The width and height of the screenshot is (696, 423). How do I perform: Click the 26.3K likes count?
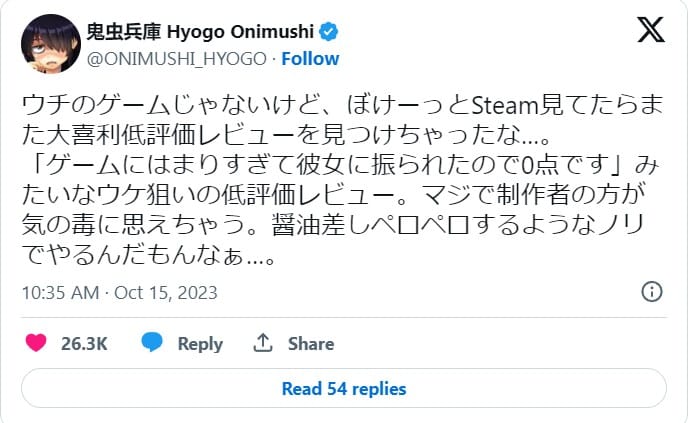[x=84, y=343]
